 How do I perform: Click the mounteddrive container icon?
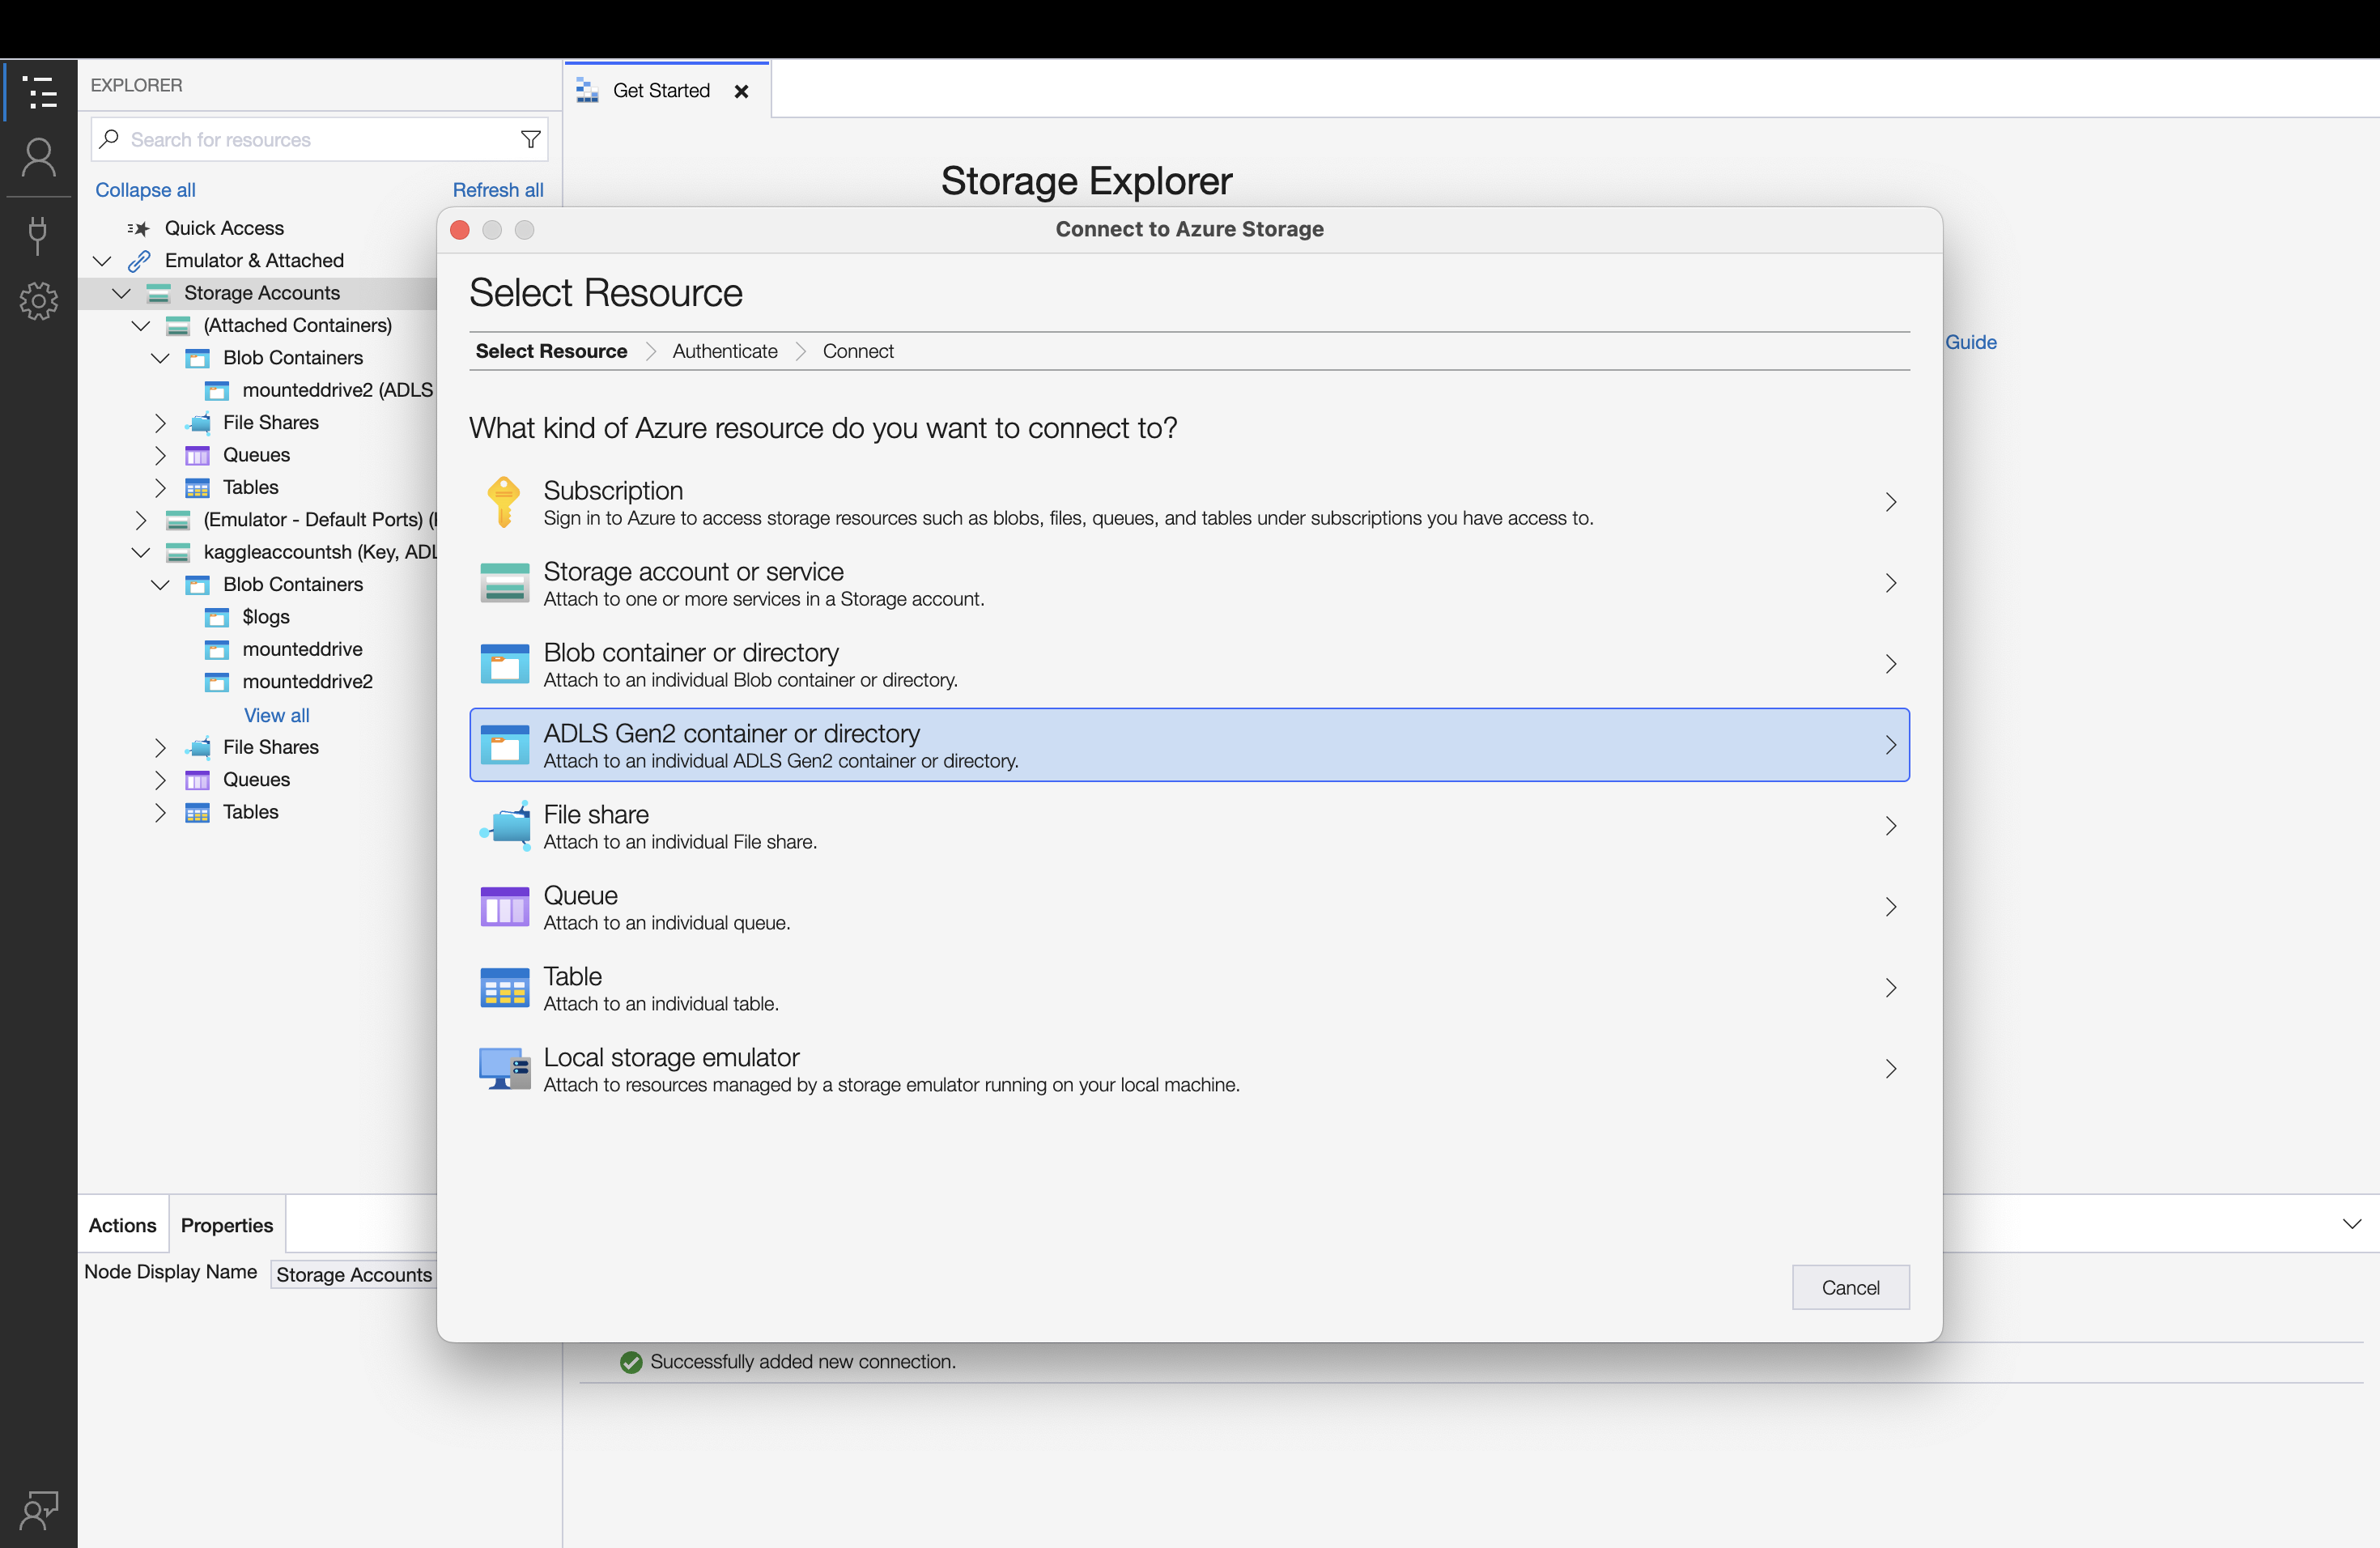(216, 650)
